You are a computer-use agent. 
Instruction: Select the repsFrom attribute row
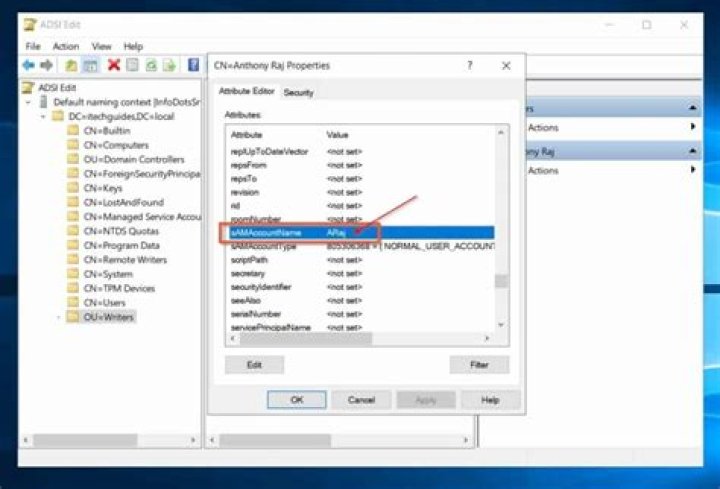(362, 165)
